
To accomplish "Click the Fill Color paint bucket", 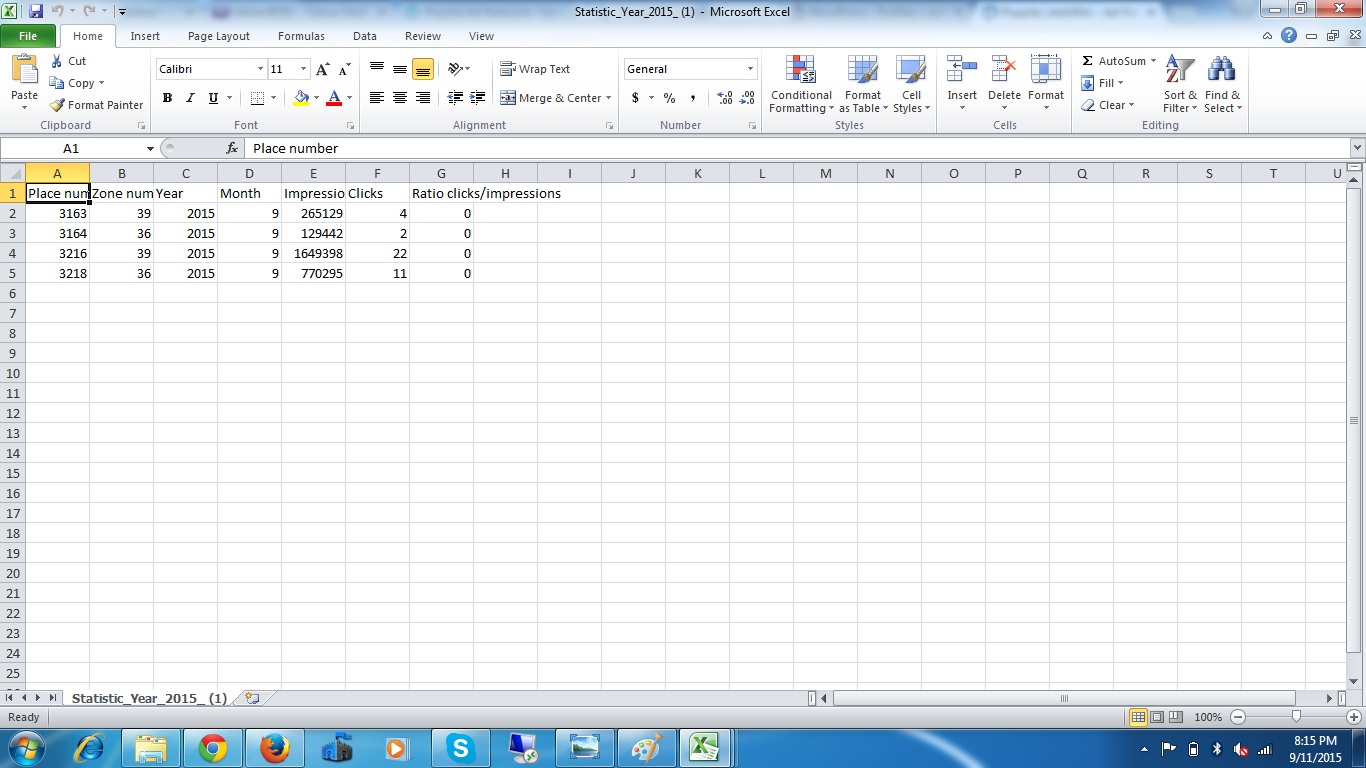I will tap(301, 98).
